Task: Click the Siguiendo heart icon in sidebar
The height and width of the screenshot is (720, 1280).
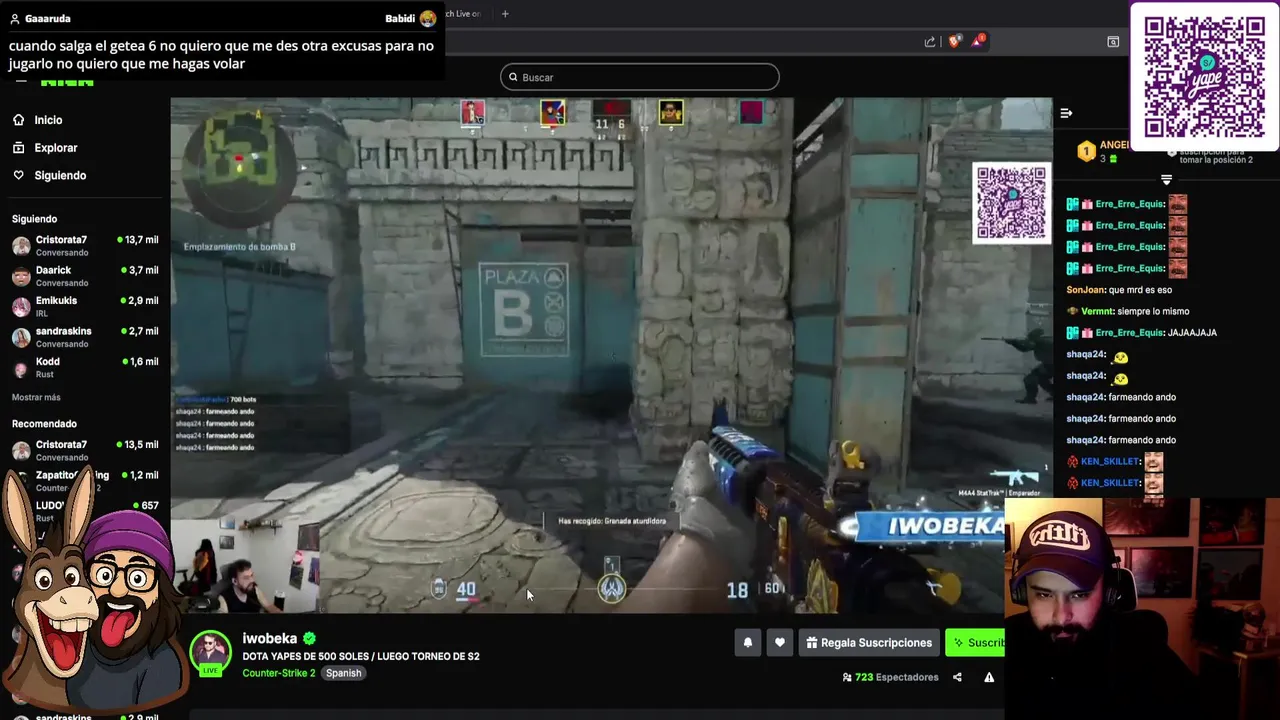Action: 18,175
